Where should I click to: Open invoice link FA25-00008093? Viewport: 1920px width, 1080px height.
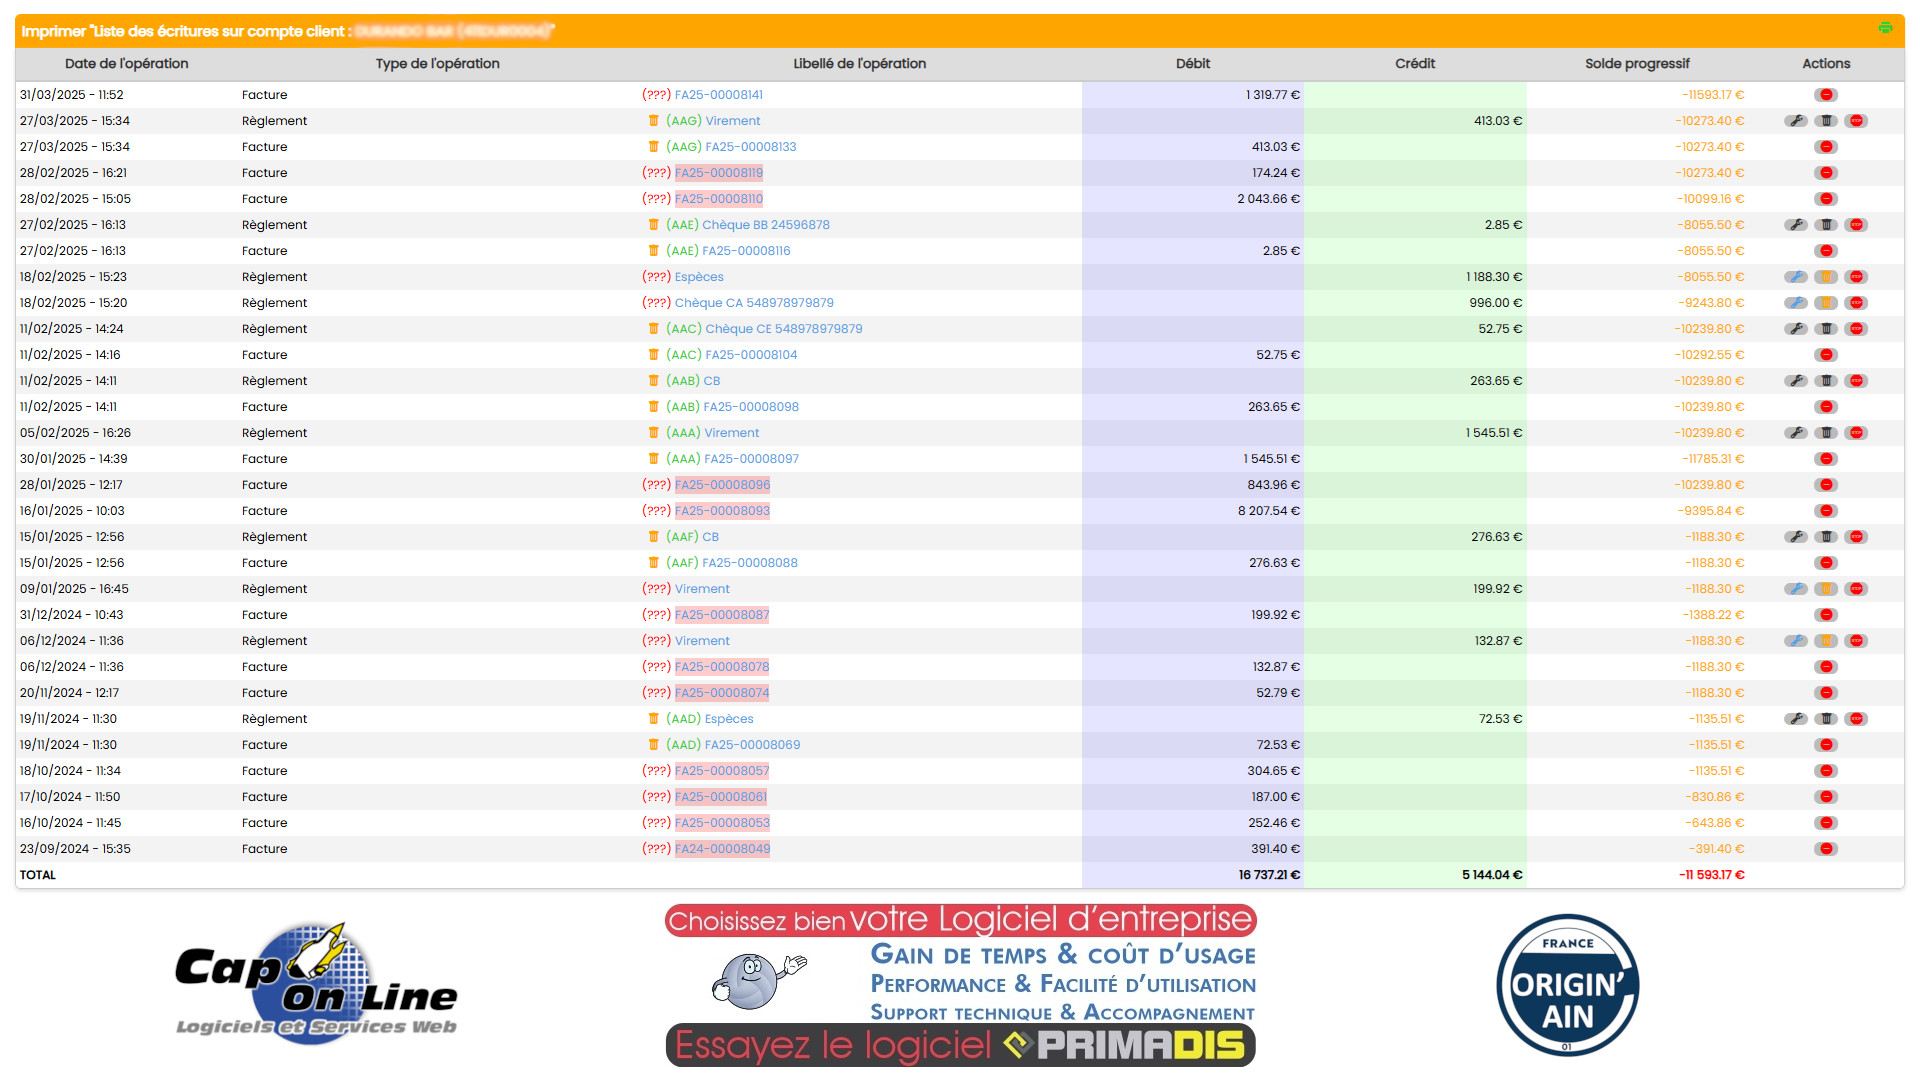(722, 511)
